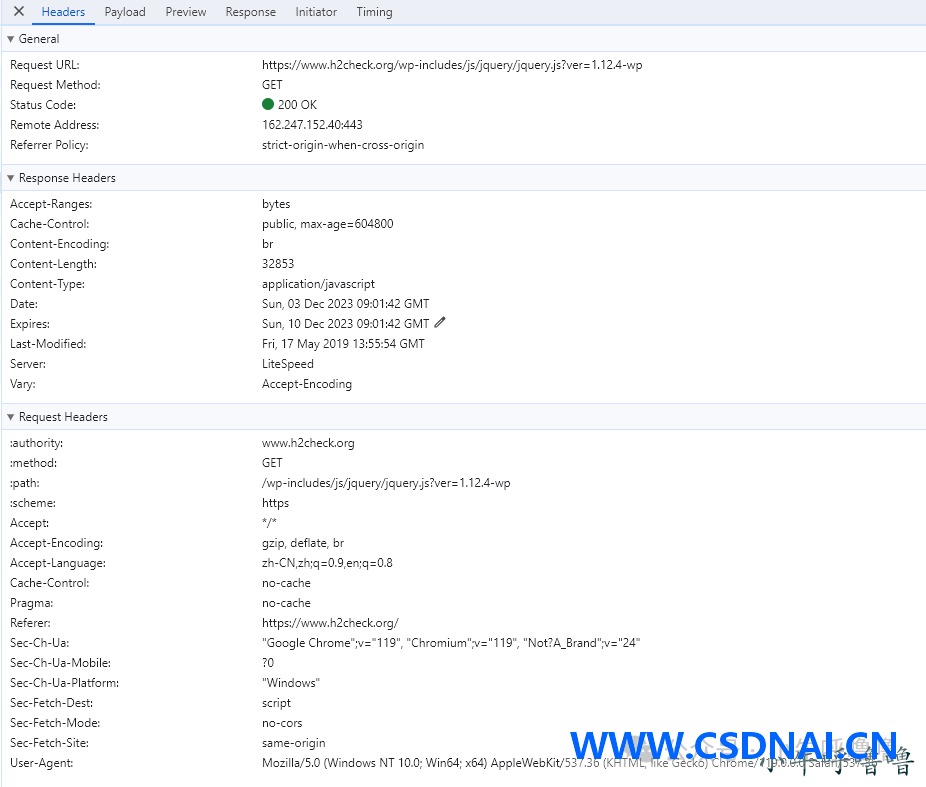
Task: Select the Content-Length value 32853
Action: pos(278,264)
